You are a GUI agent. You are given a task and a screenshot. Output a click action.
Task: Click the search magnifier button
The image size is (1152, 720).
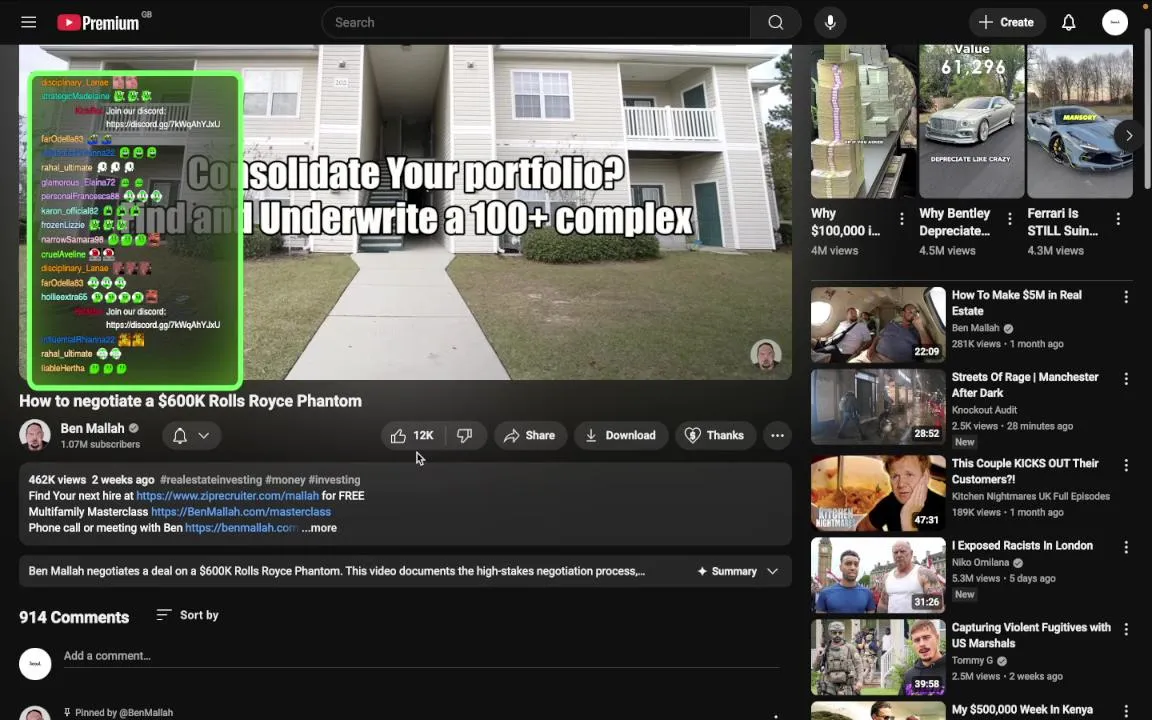[775, 22]
